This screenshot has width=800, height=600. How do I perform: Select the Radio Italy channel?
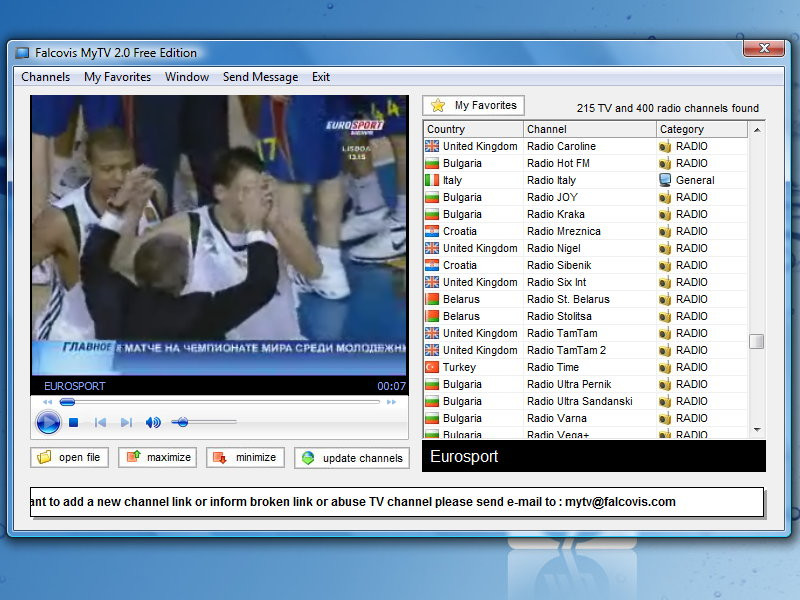(x=586, y=180)
